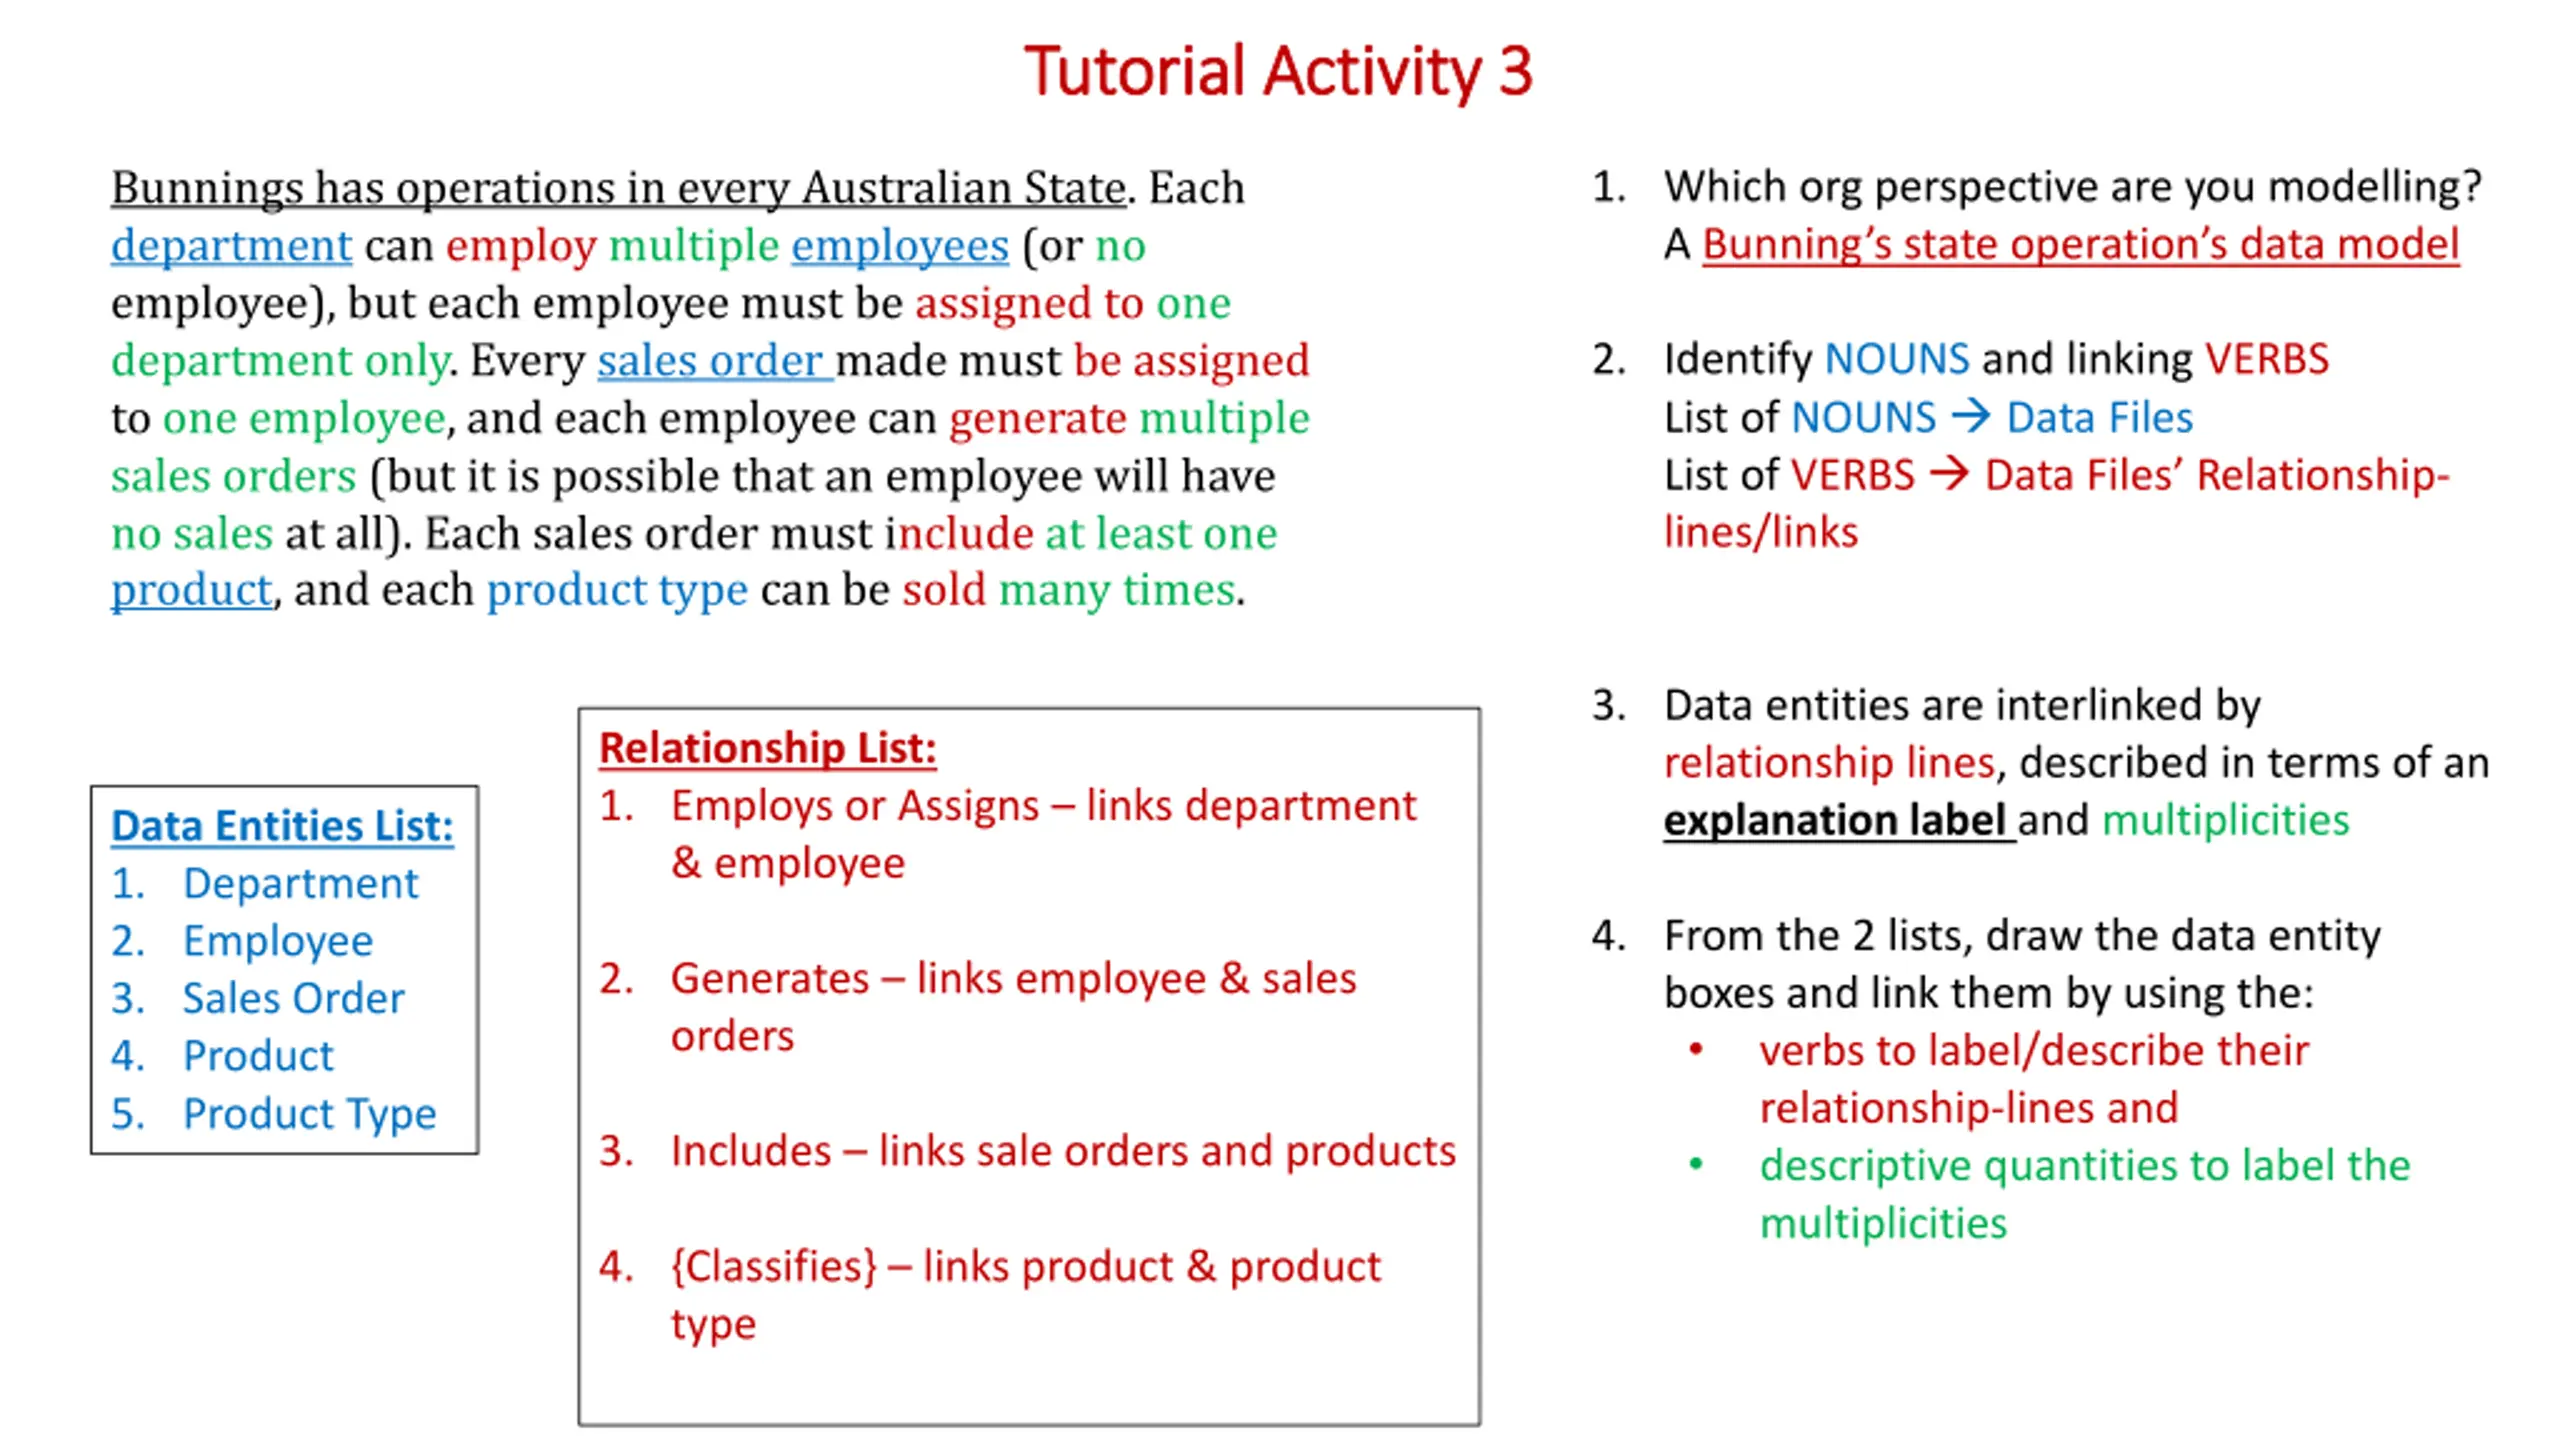Click green 'multiple' word before 'employees'

point(694,246)
